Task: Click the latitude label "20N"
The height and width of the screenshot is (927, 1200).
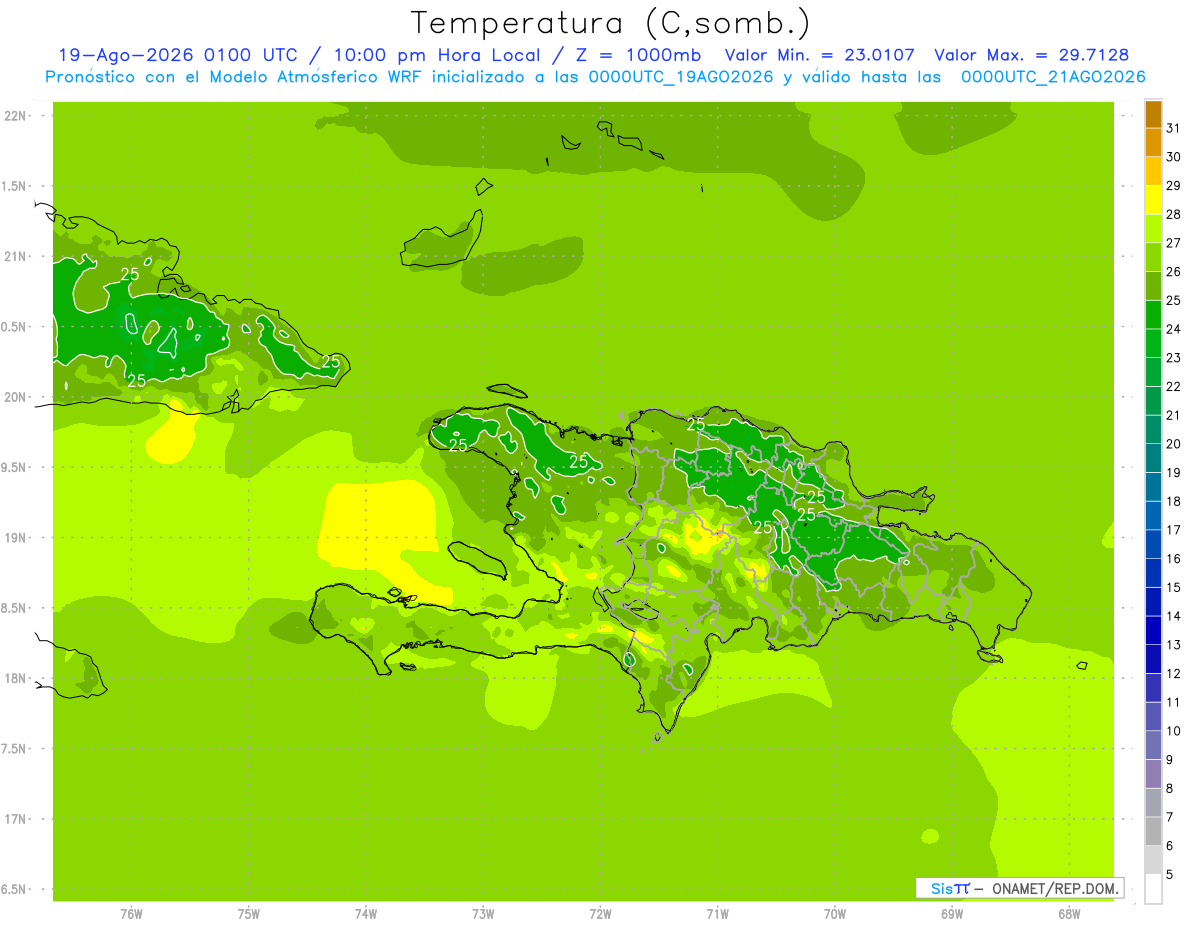Action: tap(16, 397)
